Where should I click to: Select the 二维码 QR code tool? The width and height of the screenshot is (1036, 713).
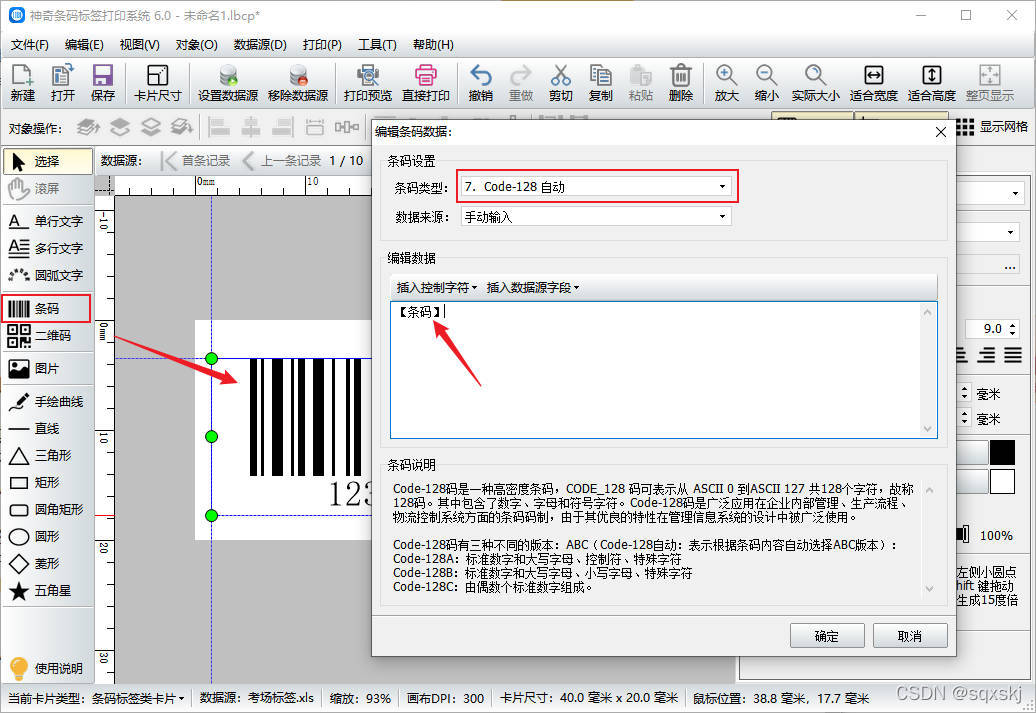tap(48, 336)
